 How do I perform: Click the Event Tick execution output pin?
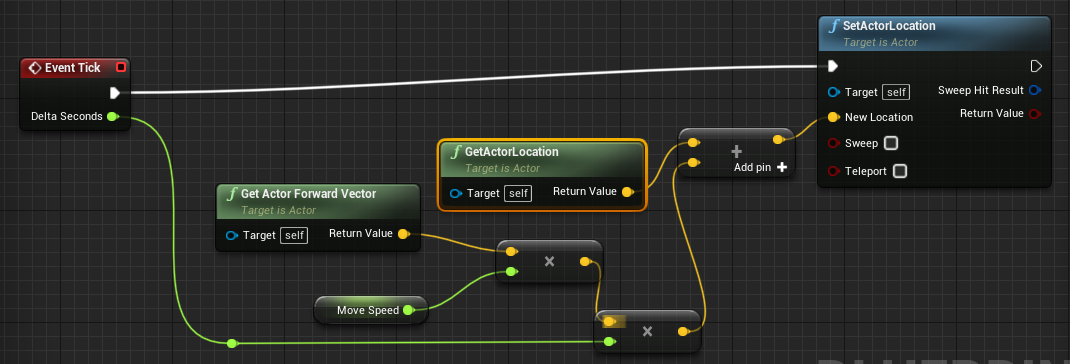(115, 92)
